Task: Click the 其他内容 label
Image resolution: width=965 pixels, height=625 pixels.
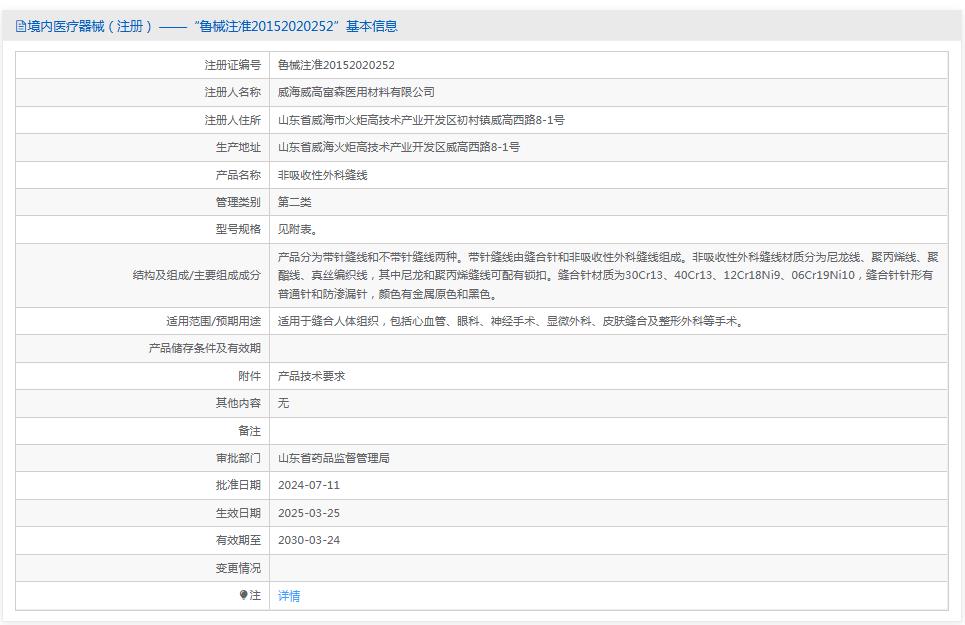Action: 238,403
